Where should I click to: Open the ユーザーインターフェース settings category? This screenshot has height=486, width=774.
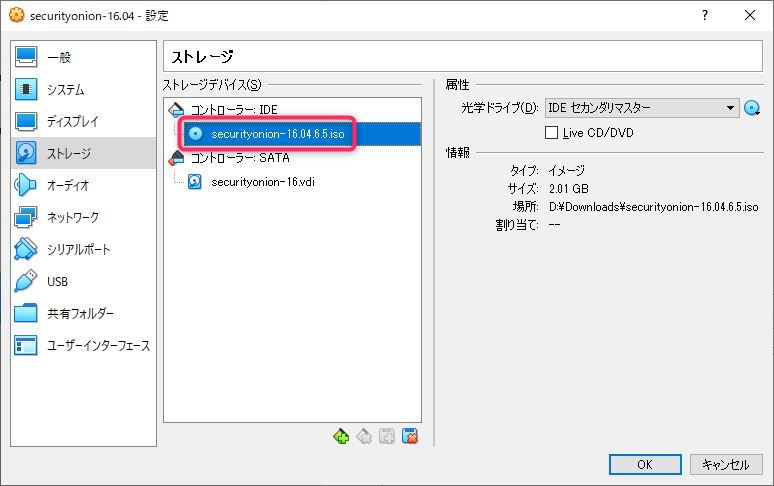pyautogui.click(x=83, y=345)
